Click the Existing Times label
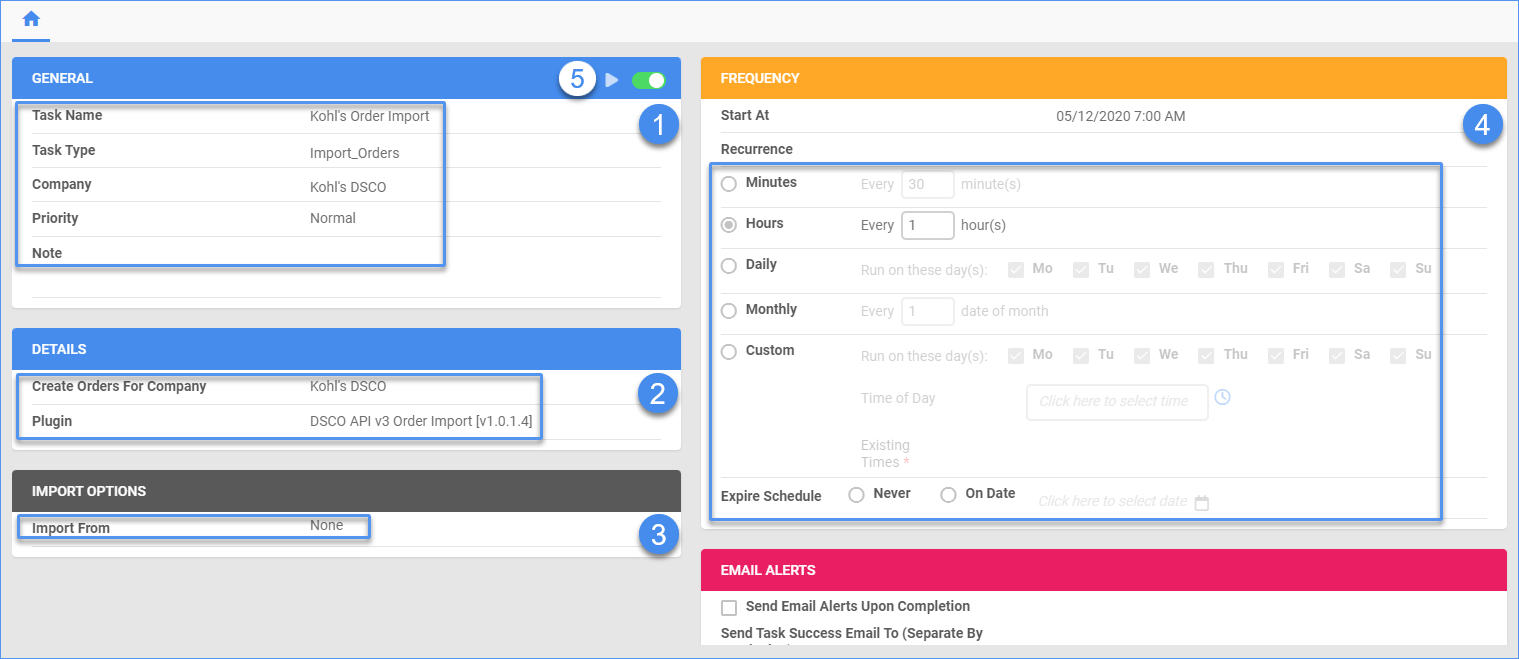Viewport: 1519px width, 659px height. click(886, 453)
